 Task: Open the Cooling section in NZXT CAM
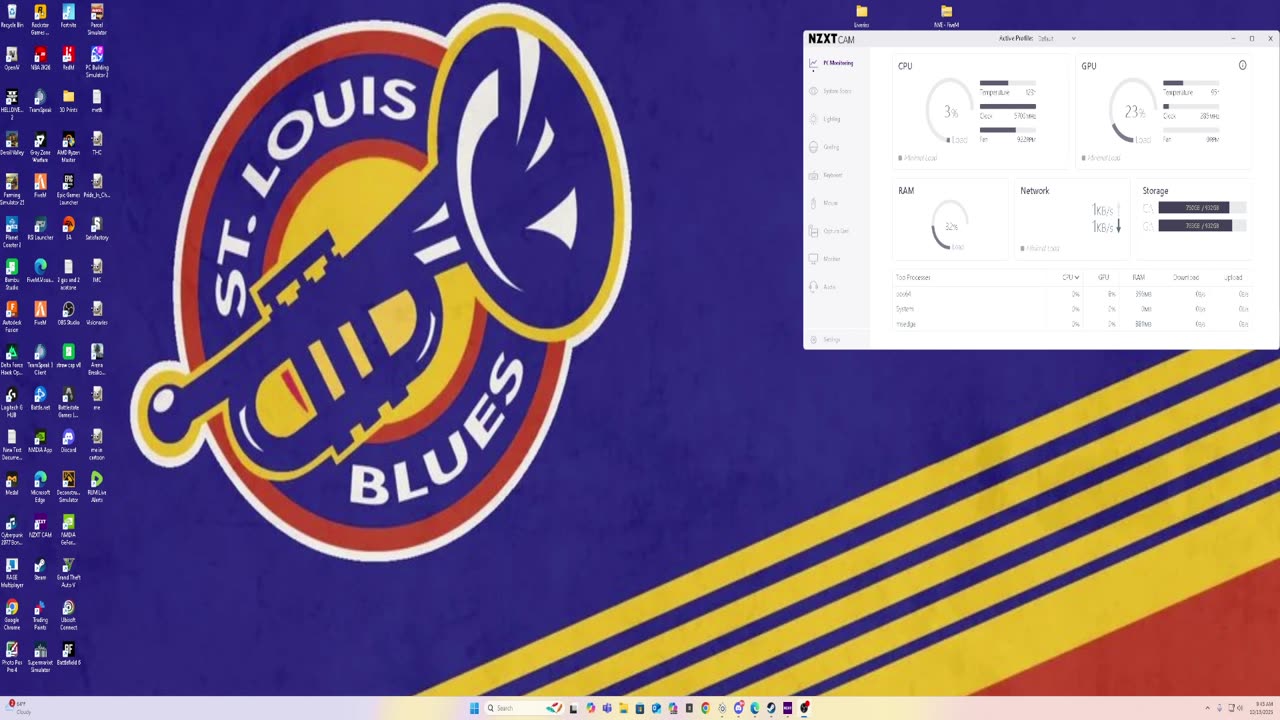825,147
